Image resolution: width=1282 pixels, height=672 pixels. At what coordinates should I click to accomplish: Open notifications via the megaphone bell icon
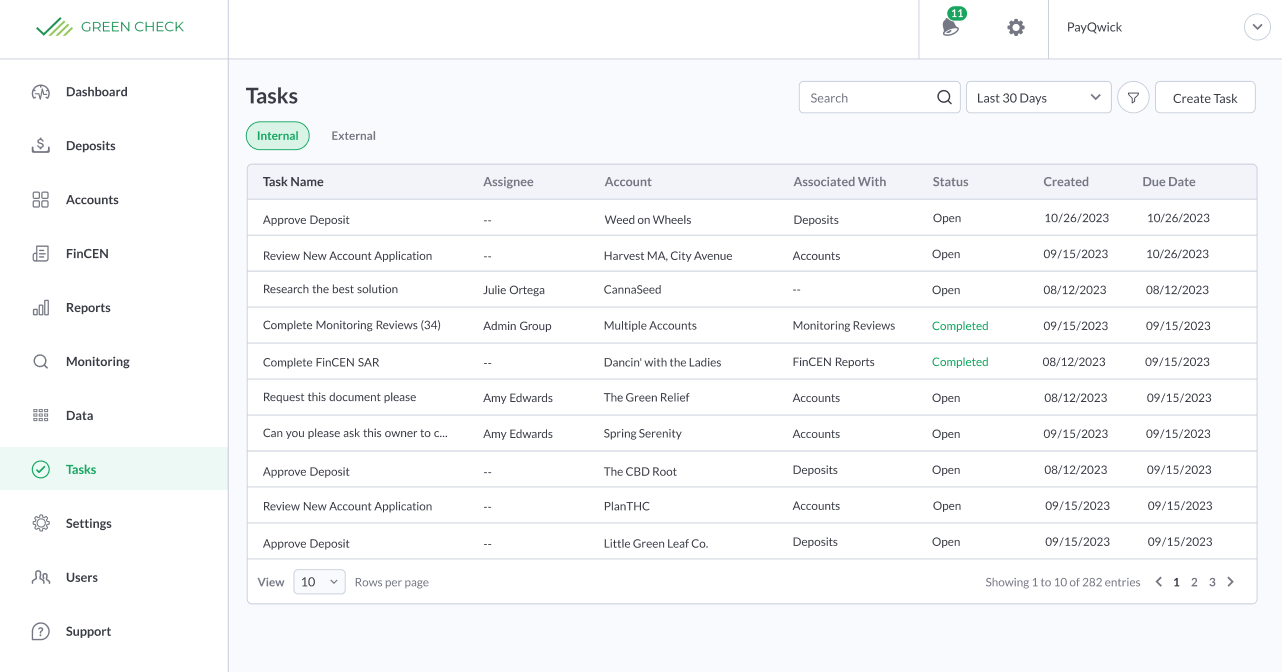click(x=950, y=27)
